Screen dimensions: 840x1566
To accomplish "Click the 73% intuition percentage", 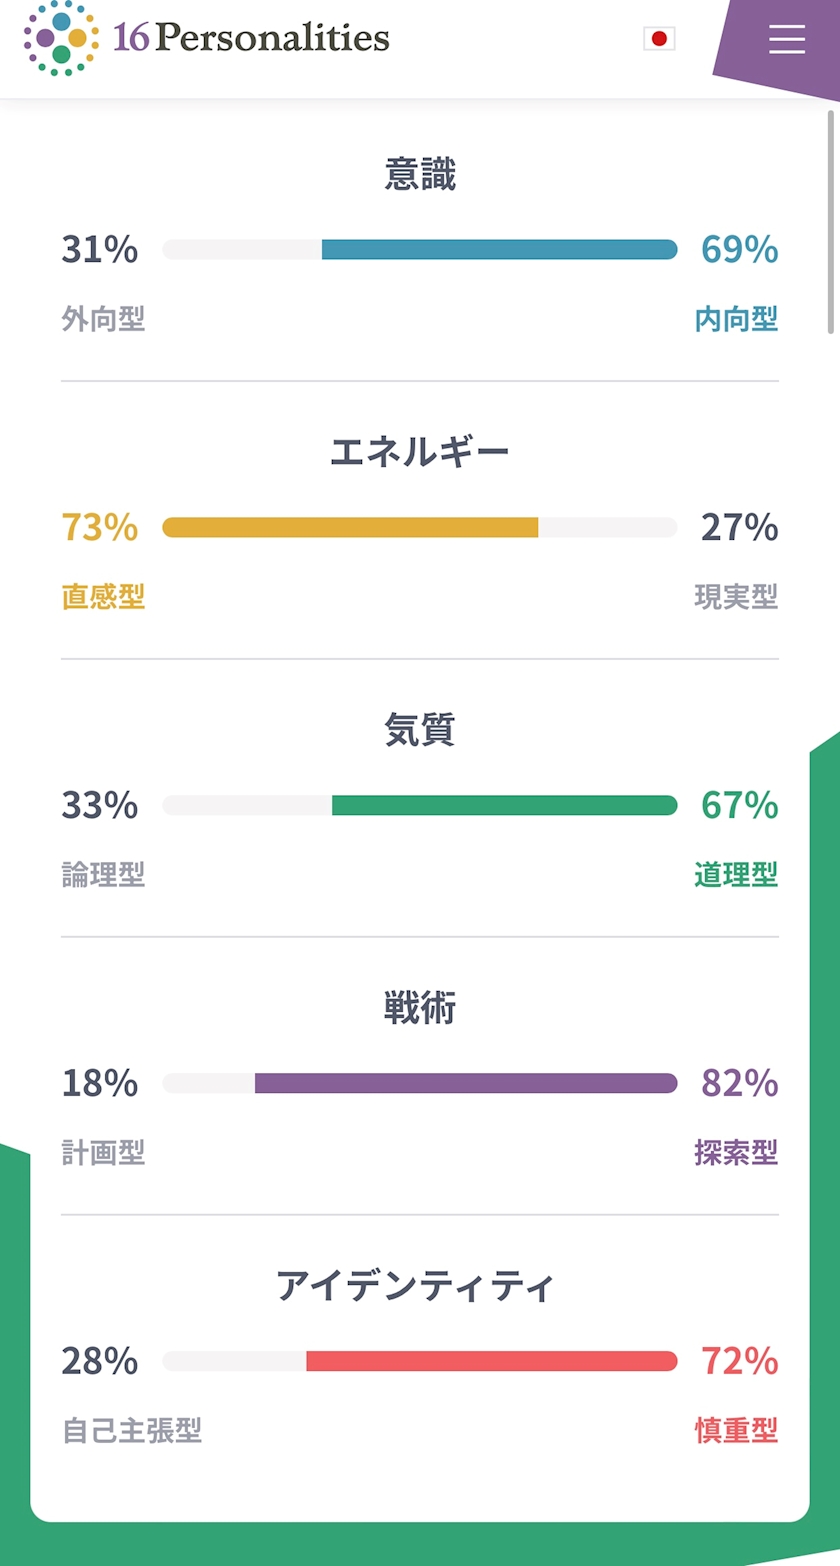I will pos(100,527).
